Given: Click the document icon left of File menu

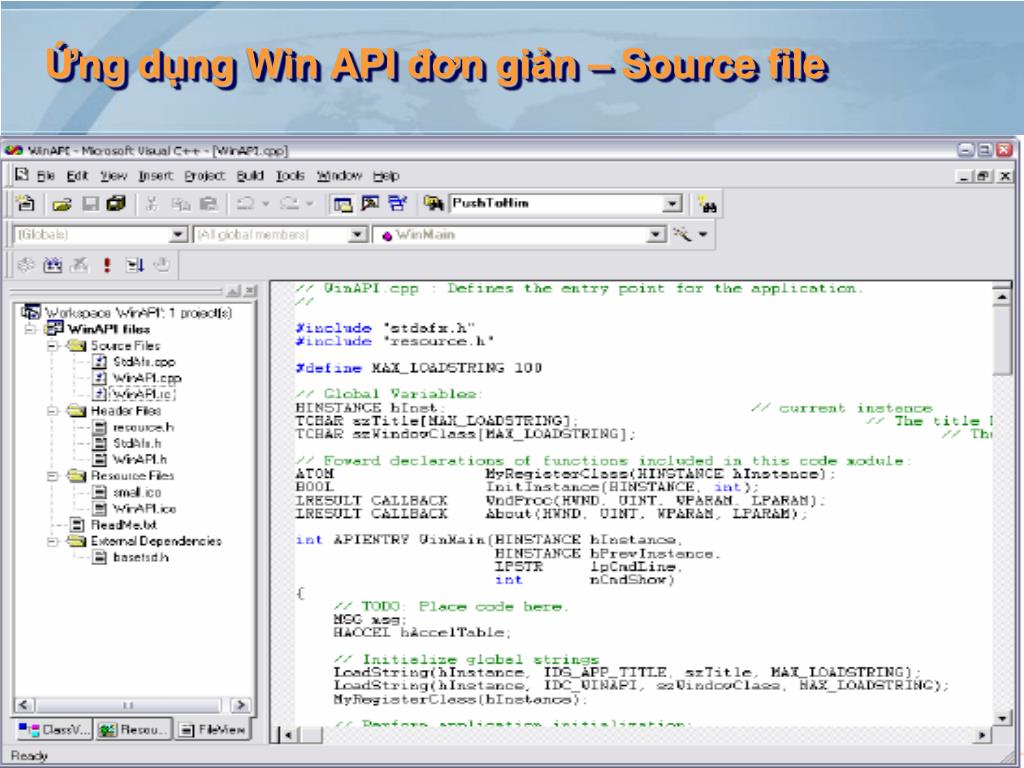Looking at the screenshot, I should 22,174.
